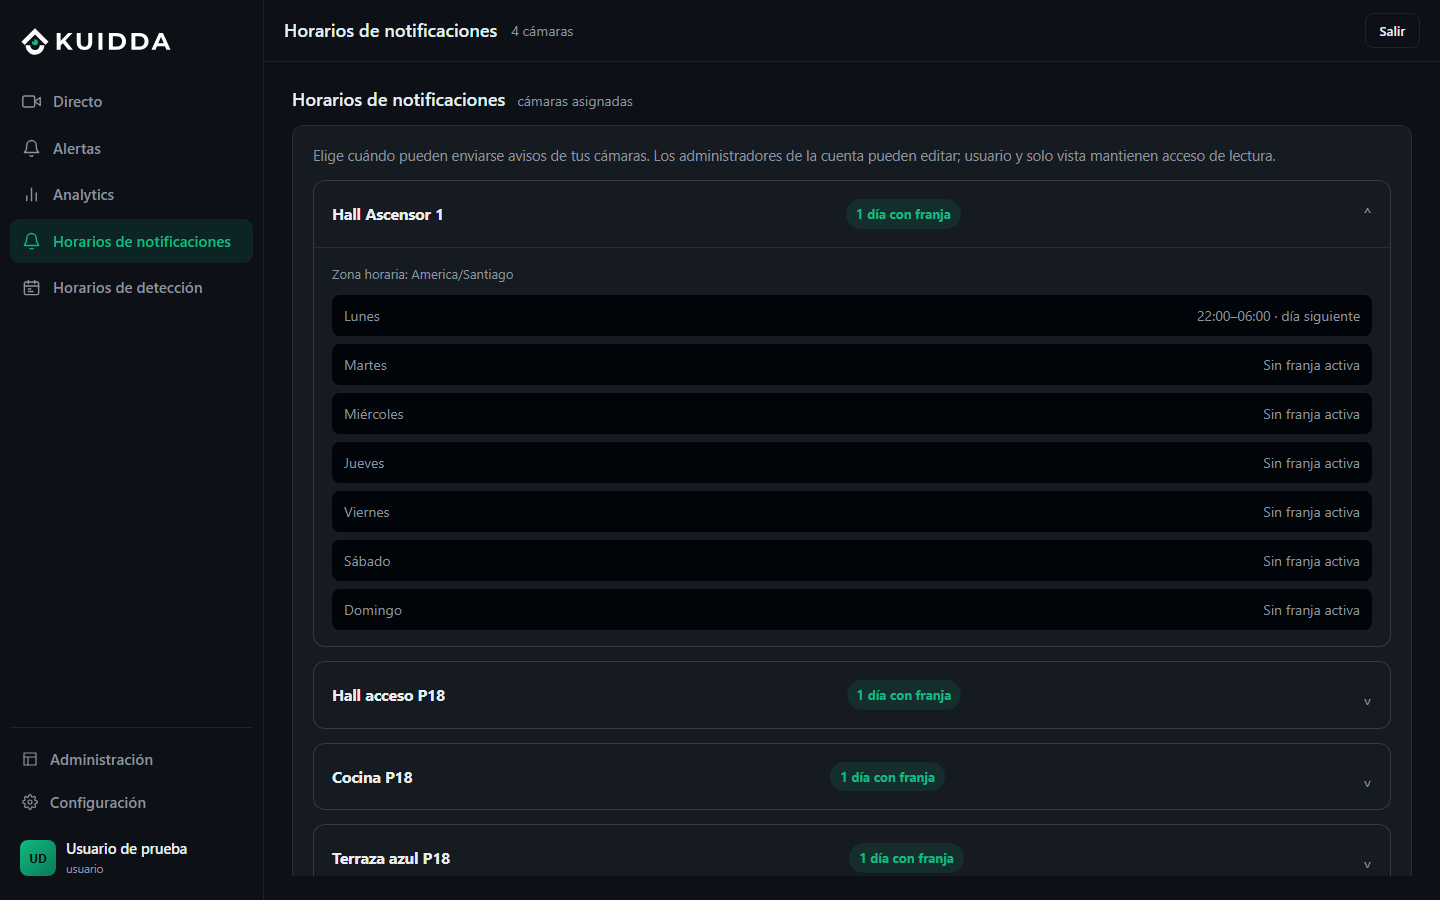
Task: Click the Alertas bell icon
Action: point(31,148)
